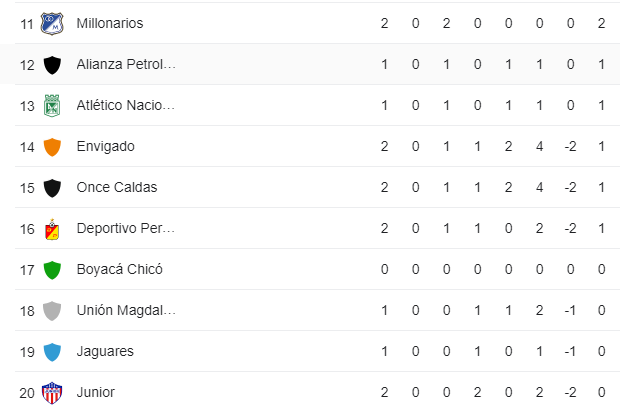This screenshot has height=413, width=620.
Task: Open the Boyacá Chicó team link
Action: tap(119, 269)
